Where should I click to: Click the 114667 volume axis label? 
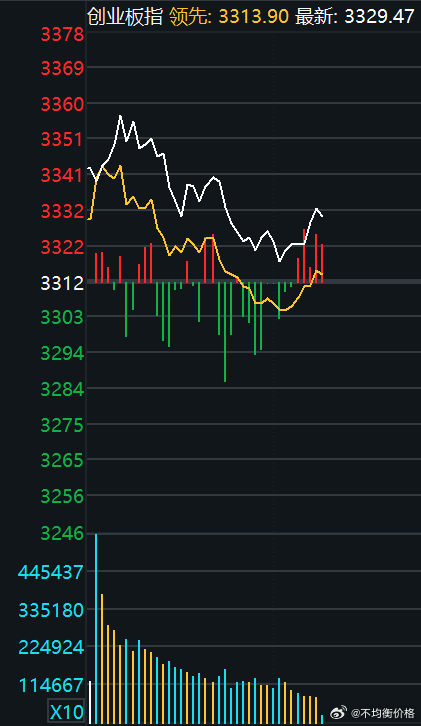[x=51, y=685]
